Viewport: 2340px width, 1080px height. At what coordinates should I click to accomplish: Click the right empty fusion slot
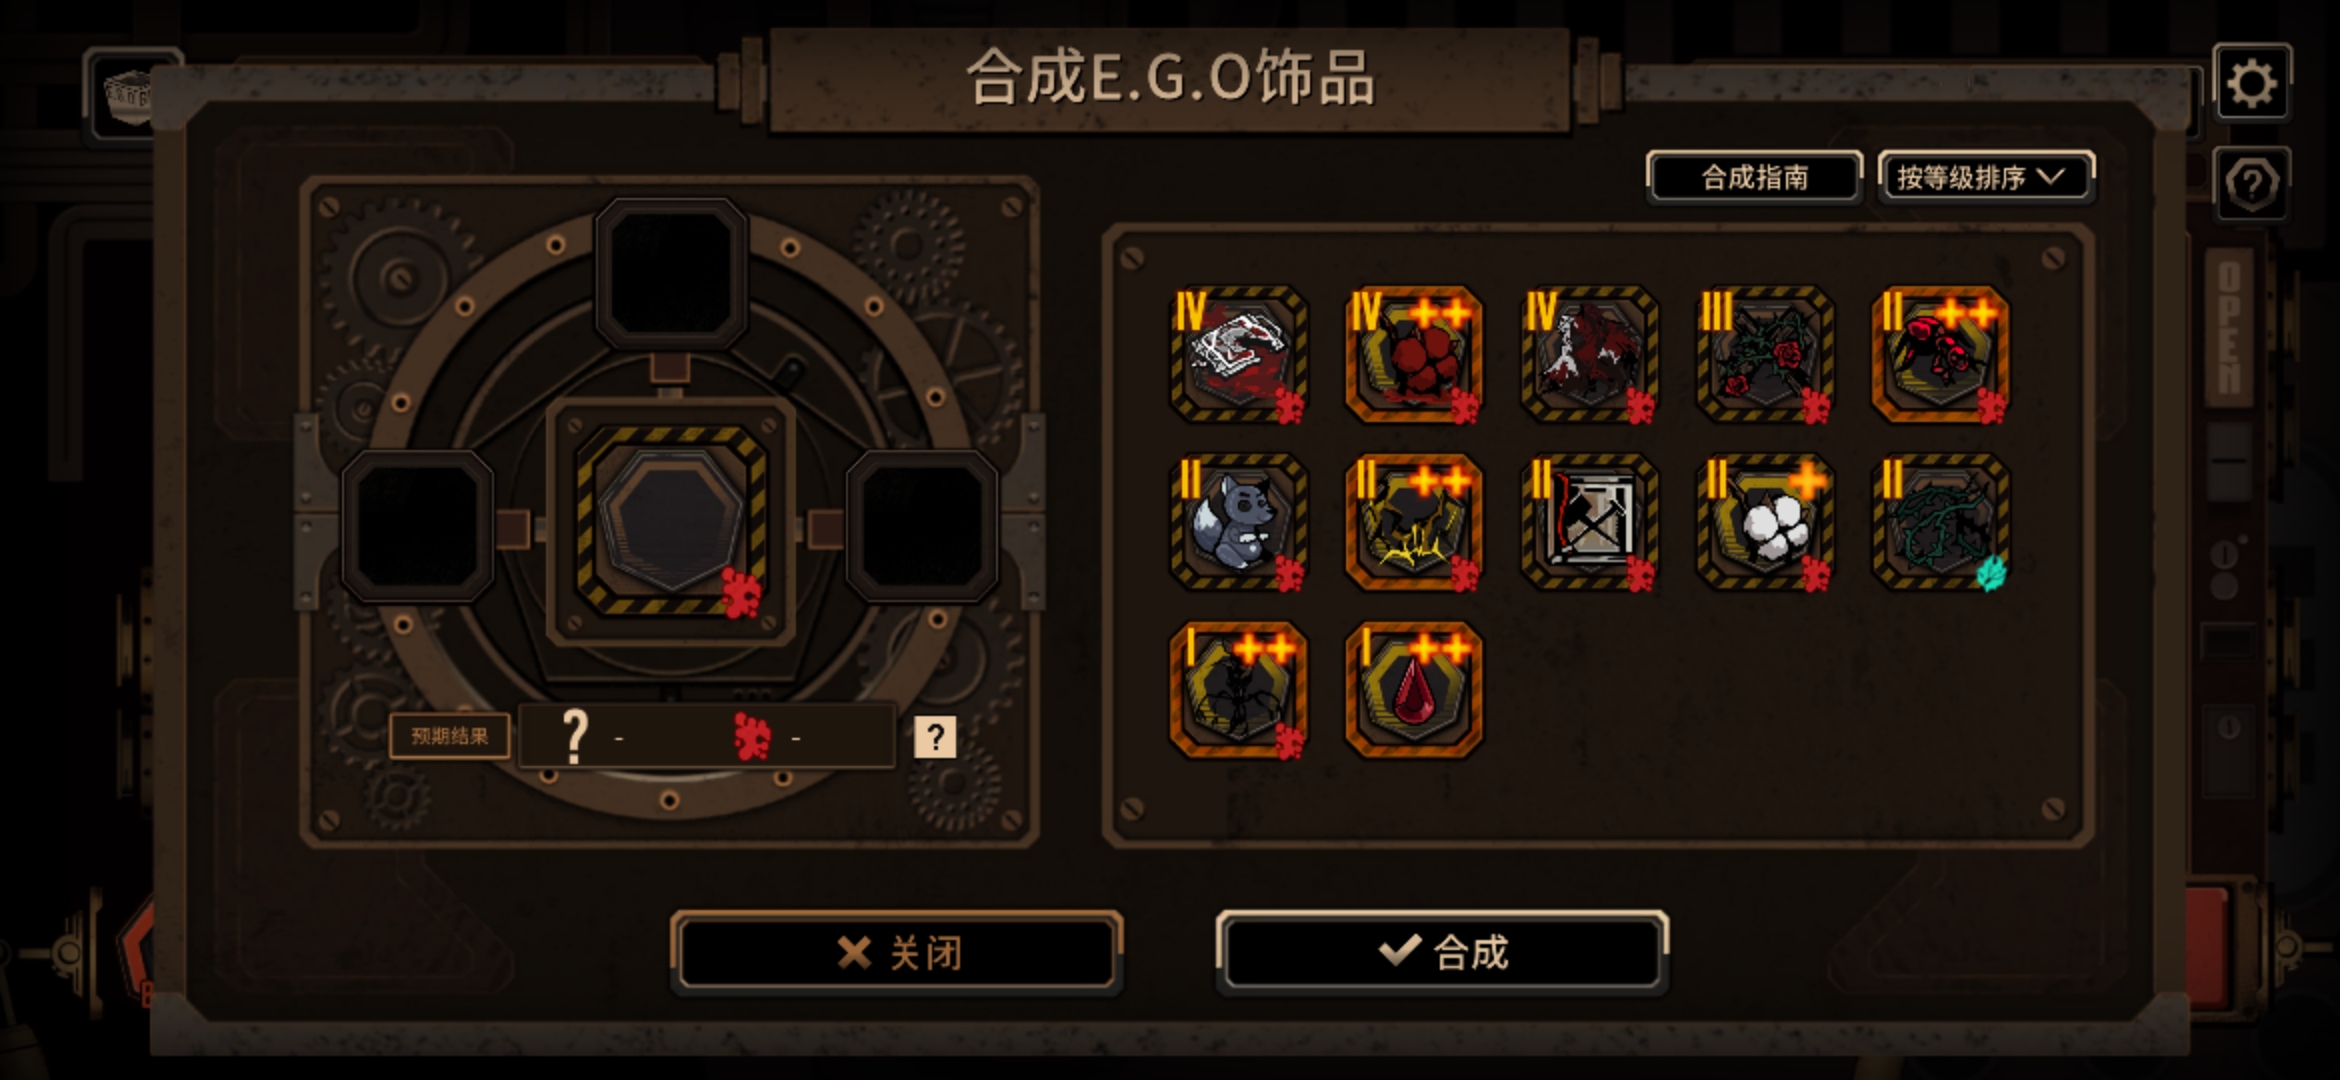click(x=921, y=525)
